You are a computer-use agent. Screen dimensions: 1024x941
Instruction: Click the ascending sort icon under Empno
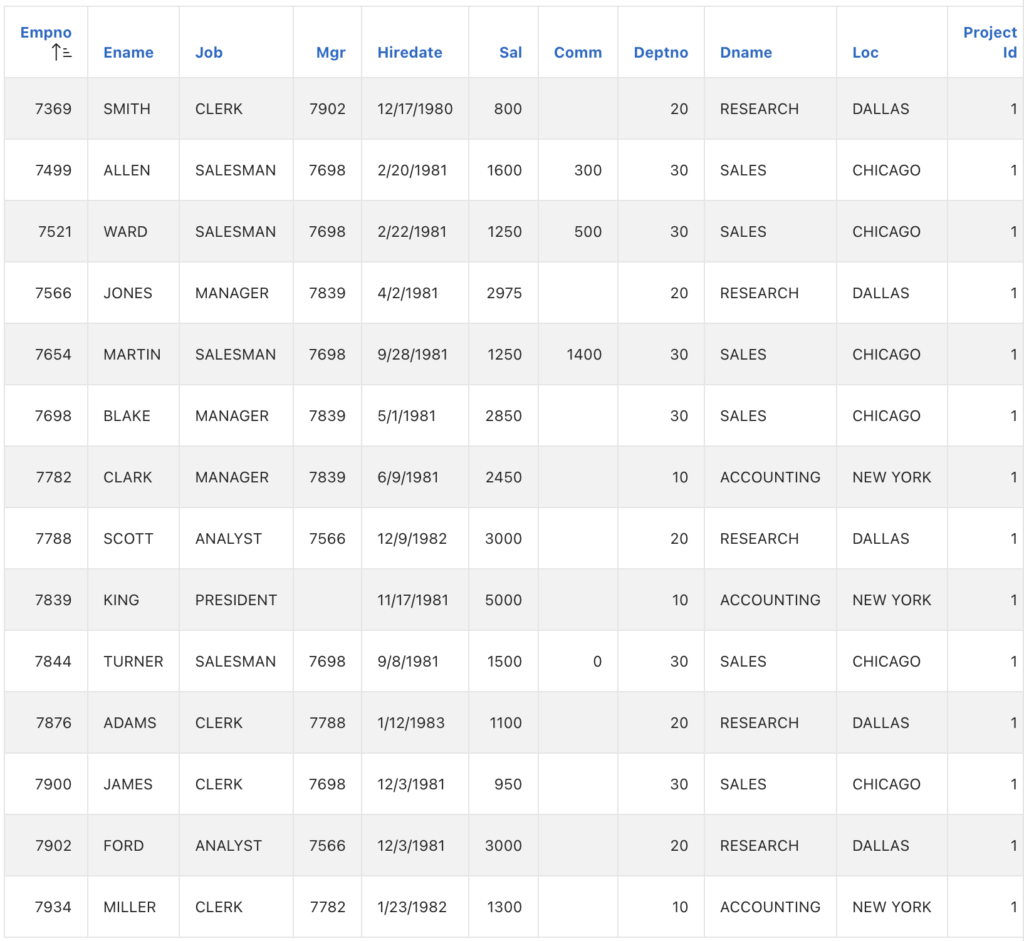[62, 53]
